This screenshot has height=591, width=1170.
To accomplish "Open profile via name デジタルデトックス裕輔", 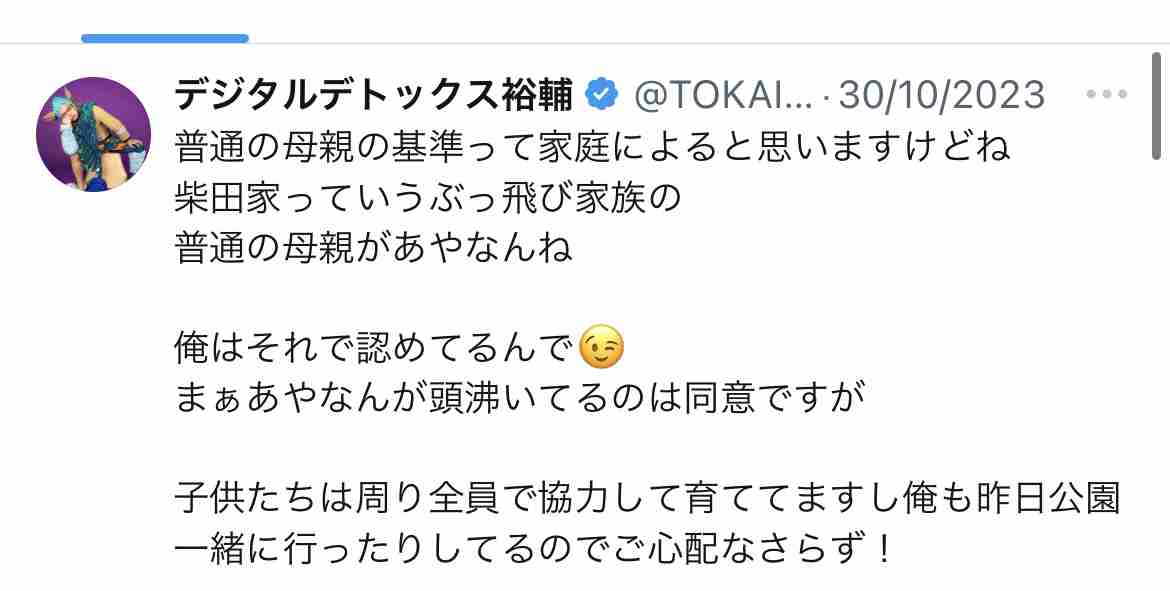I will click(x=374, y=95).
